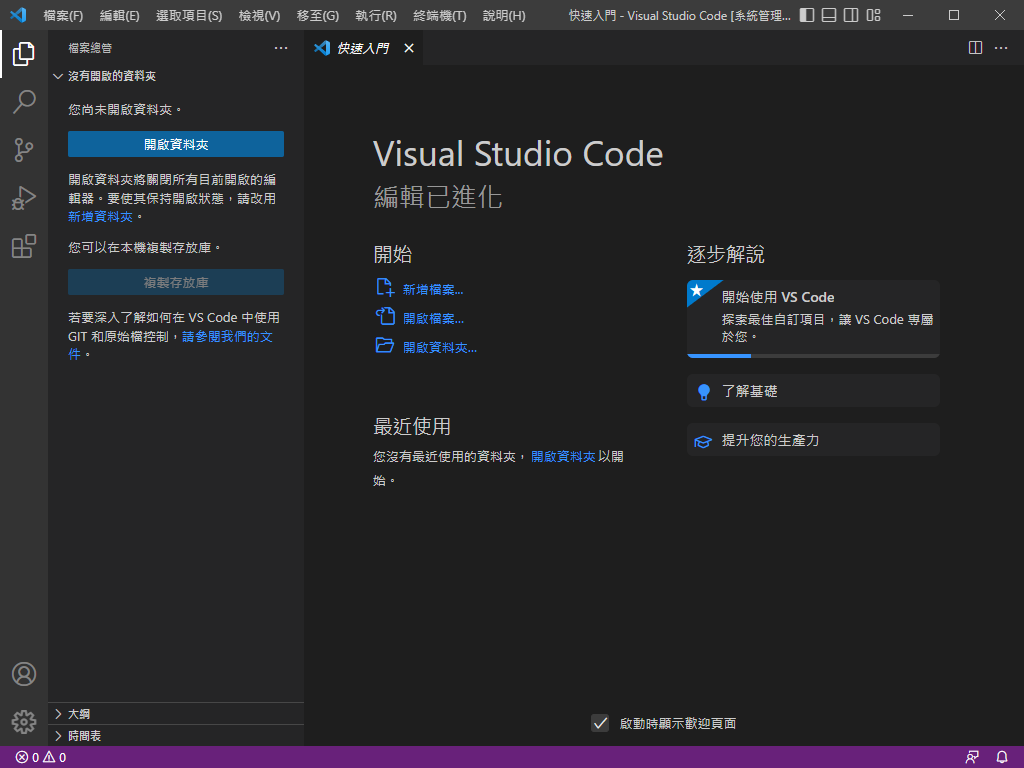The image size is (1024, 768).
Task: Open notifications bell in status bar
Action: coord(1002,757)
